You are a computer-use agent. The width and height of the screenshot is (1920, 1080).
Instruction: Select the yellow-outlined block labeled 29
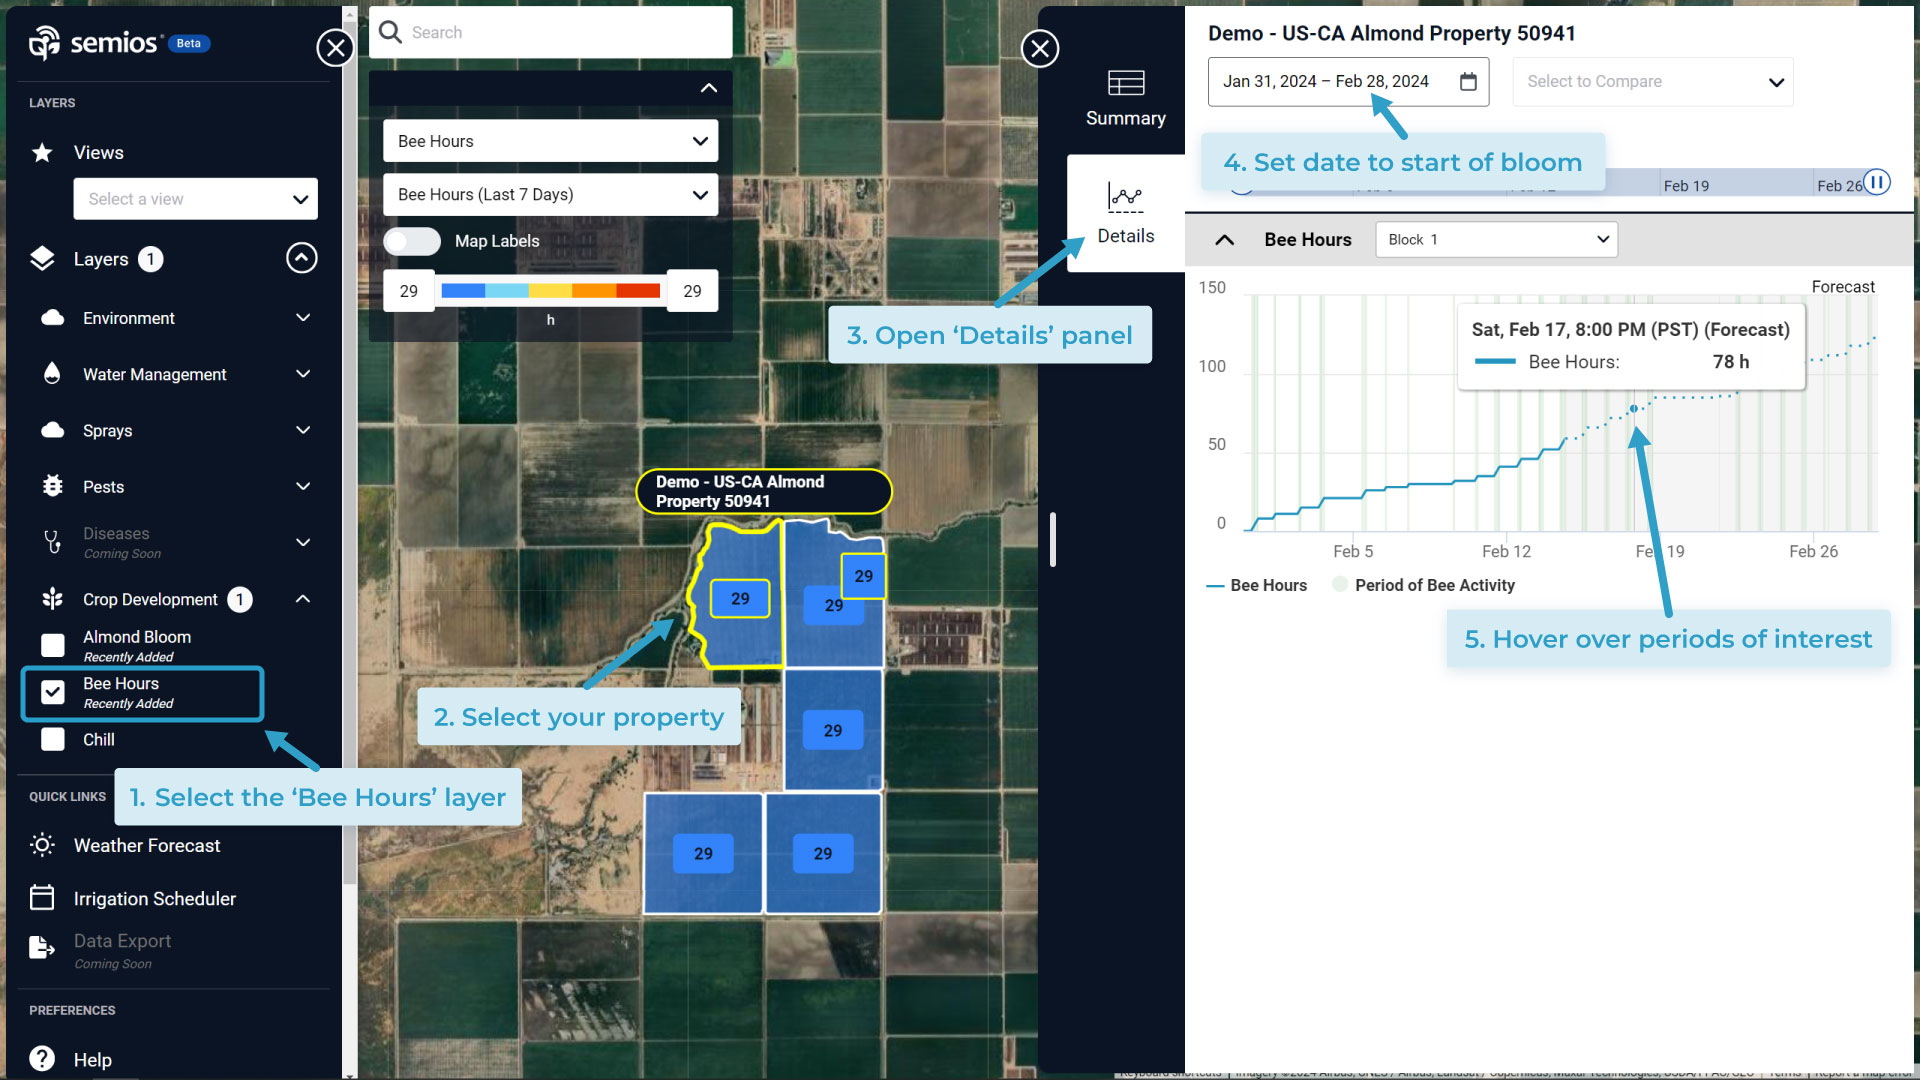pyautogui.click(x=740, y=599)
